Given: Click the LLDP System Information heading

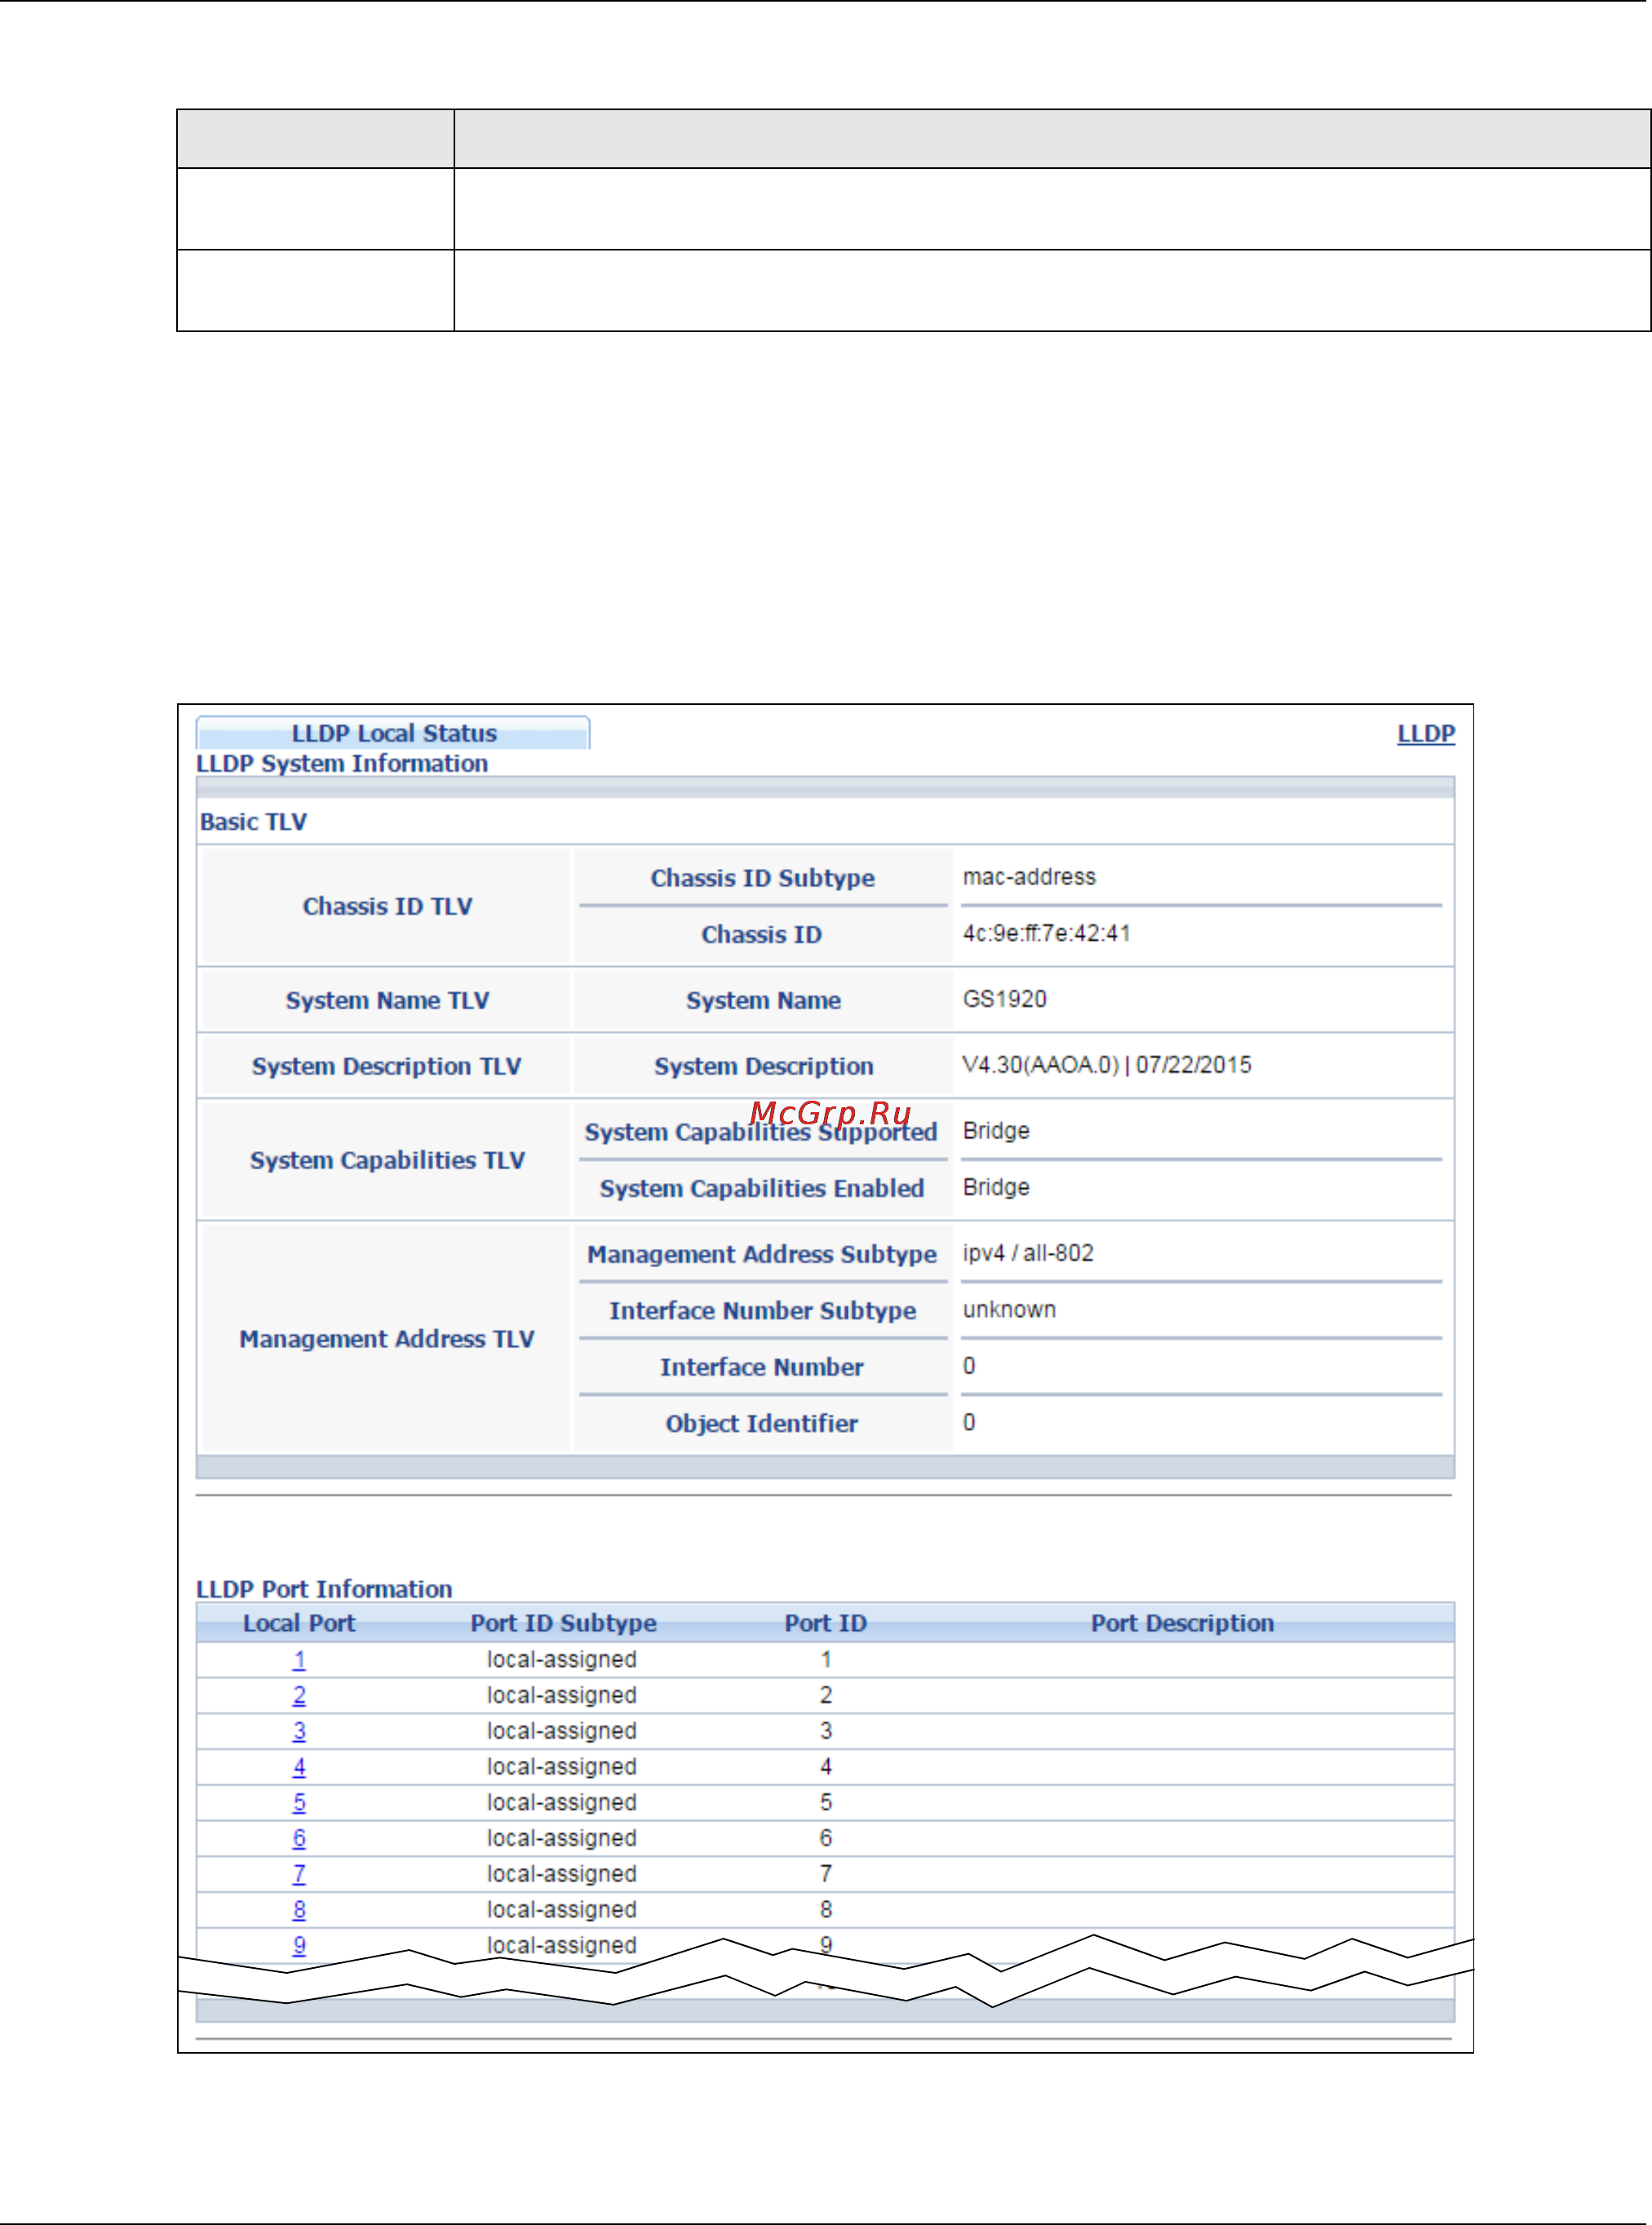Looking at the screenshot, I should click(342, 763).
